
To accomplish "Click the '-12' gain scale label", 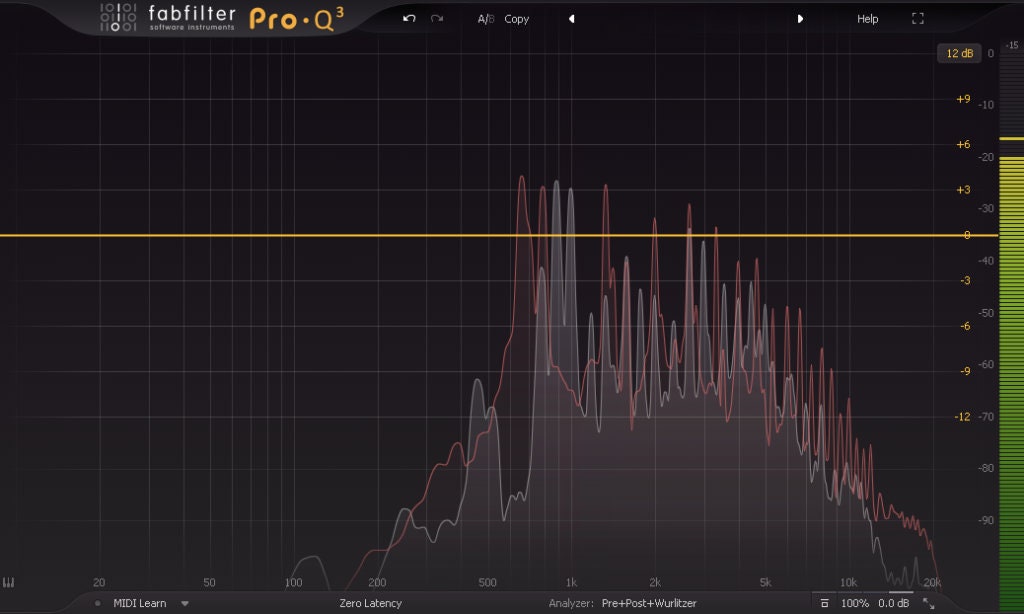I will (x=962, y=417).
